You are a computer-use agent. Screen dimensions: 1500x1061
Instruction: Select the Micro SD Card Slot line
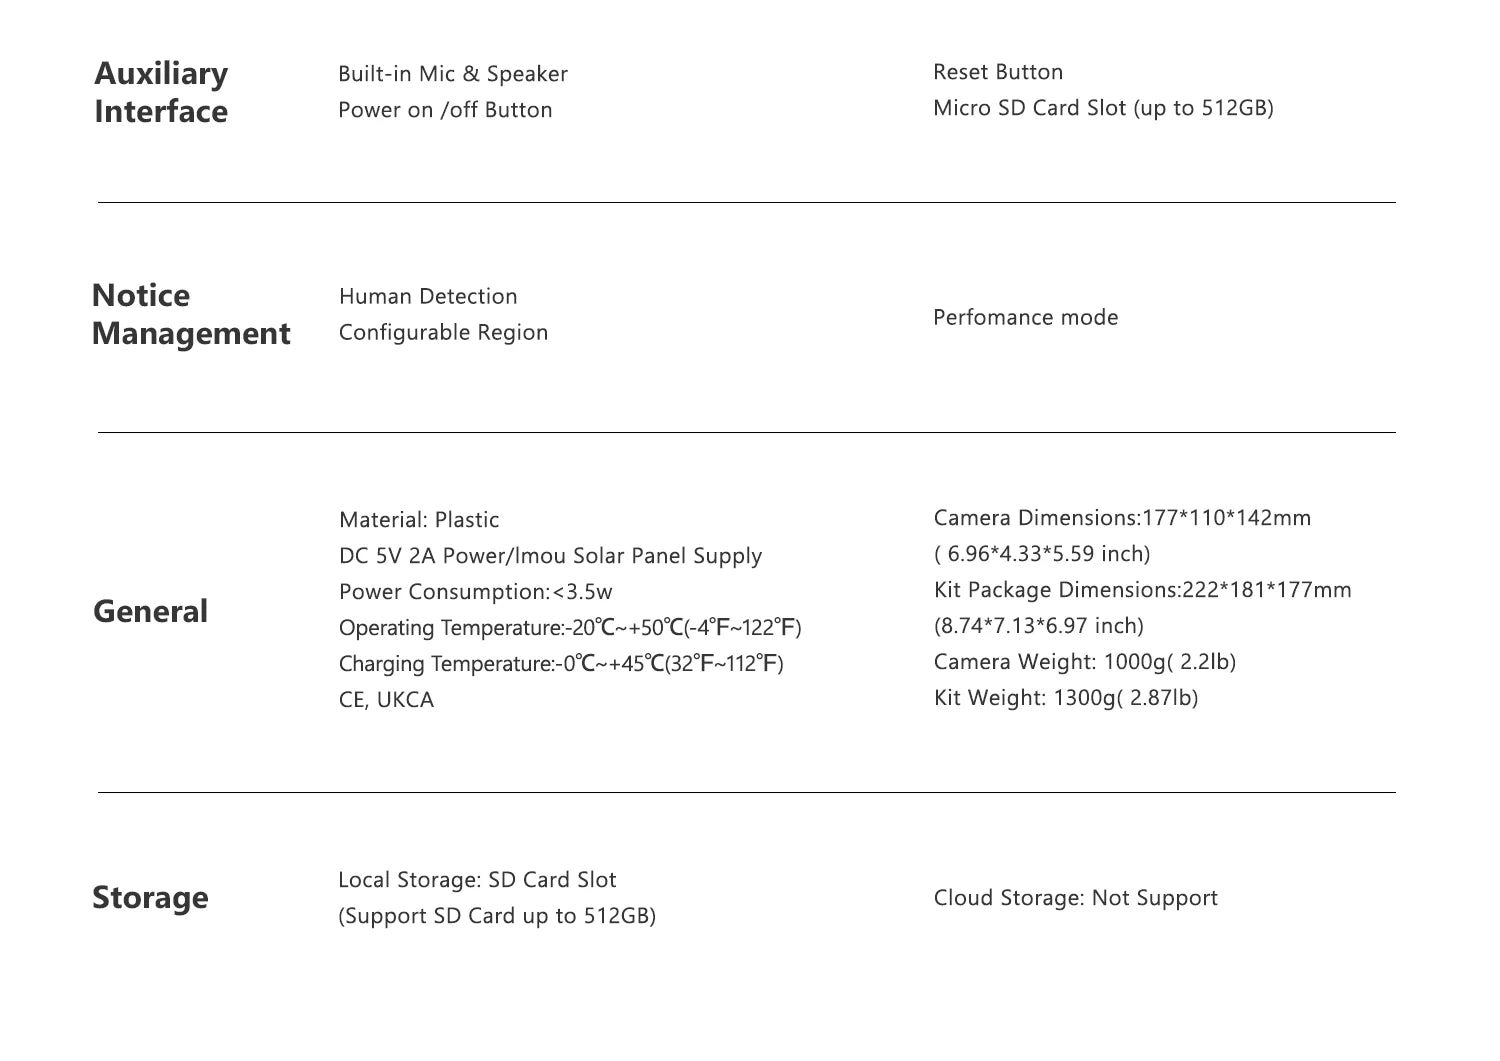1102,108
